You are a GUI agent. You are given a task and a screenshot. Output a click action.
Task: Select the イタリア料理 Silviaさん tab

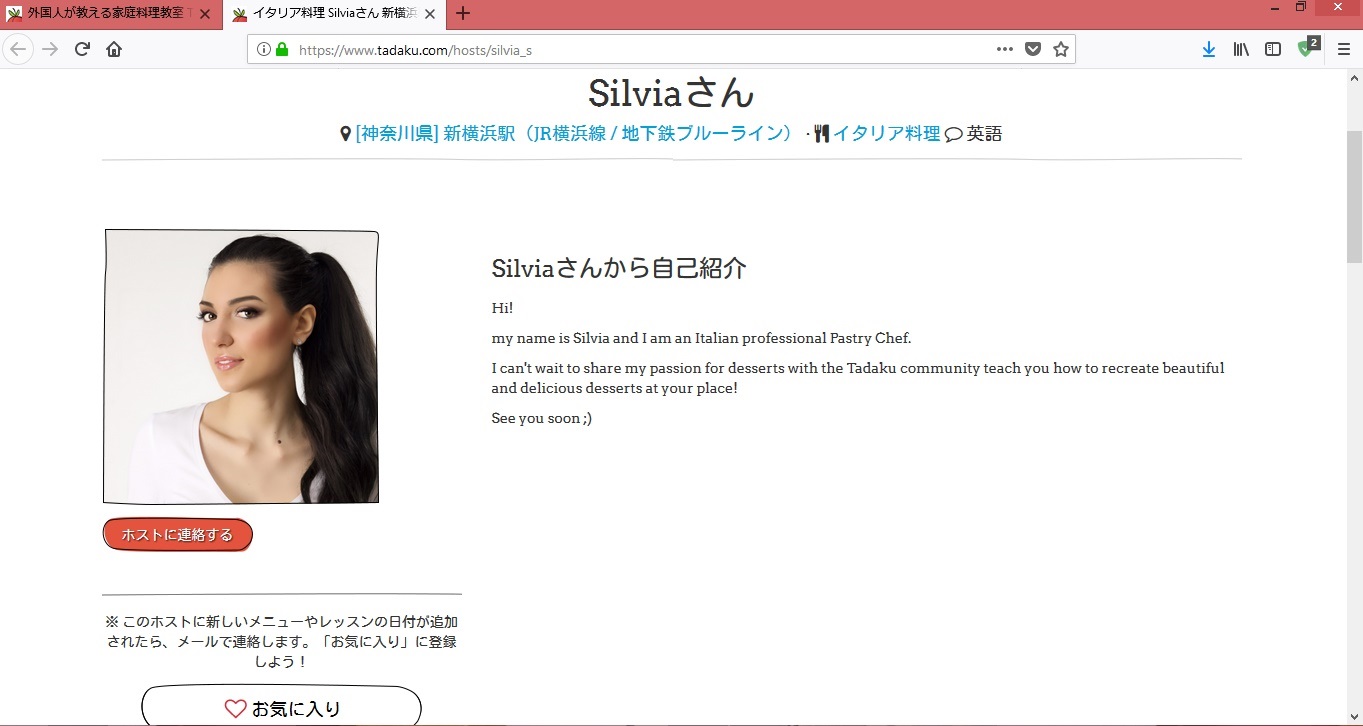click(325, 14)
